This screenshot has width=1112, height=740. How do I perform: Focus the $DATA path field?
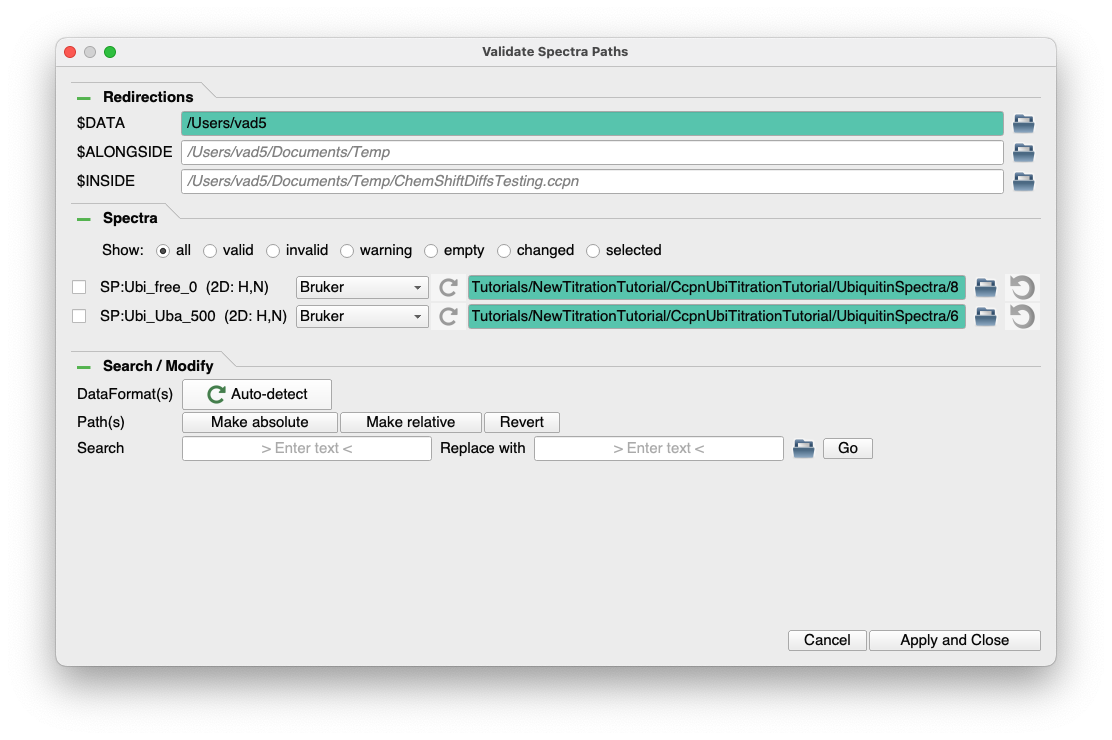point(592,123)
